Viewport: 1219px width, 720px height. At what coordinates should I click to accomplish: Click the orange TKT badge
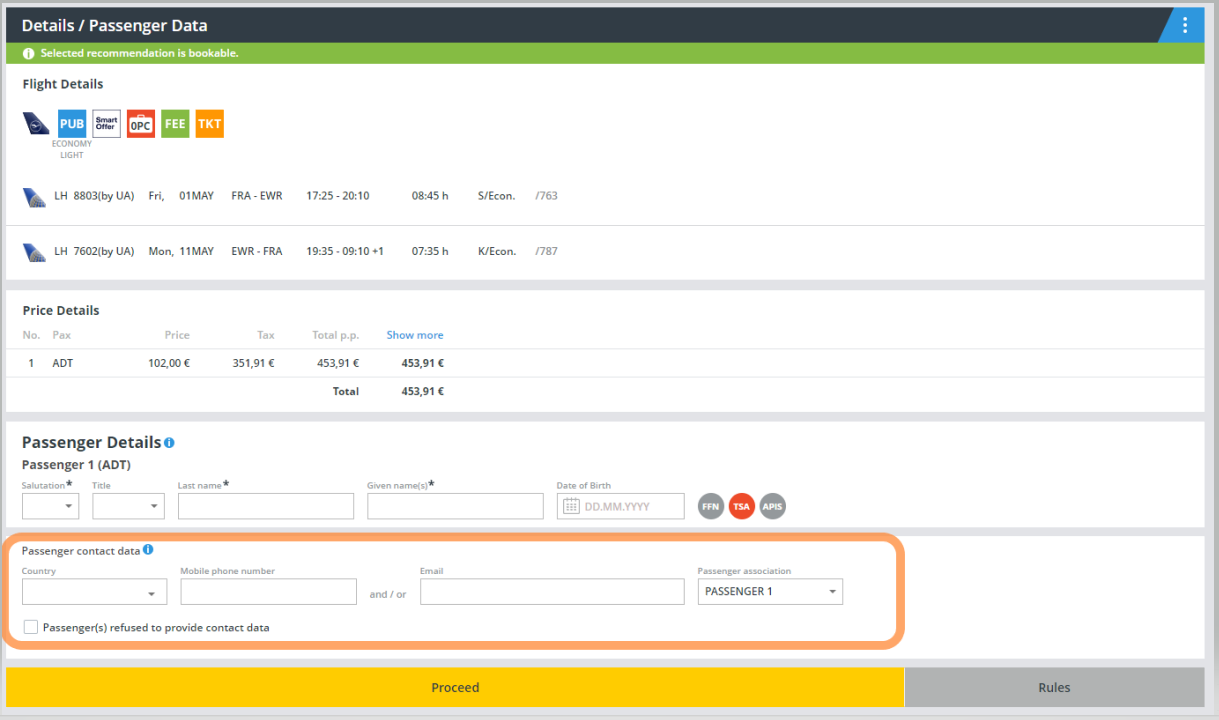pyautogui.click(x=209, y=124)
